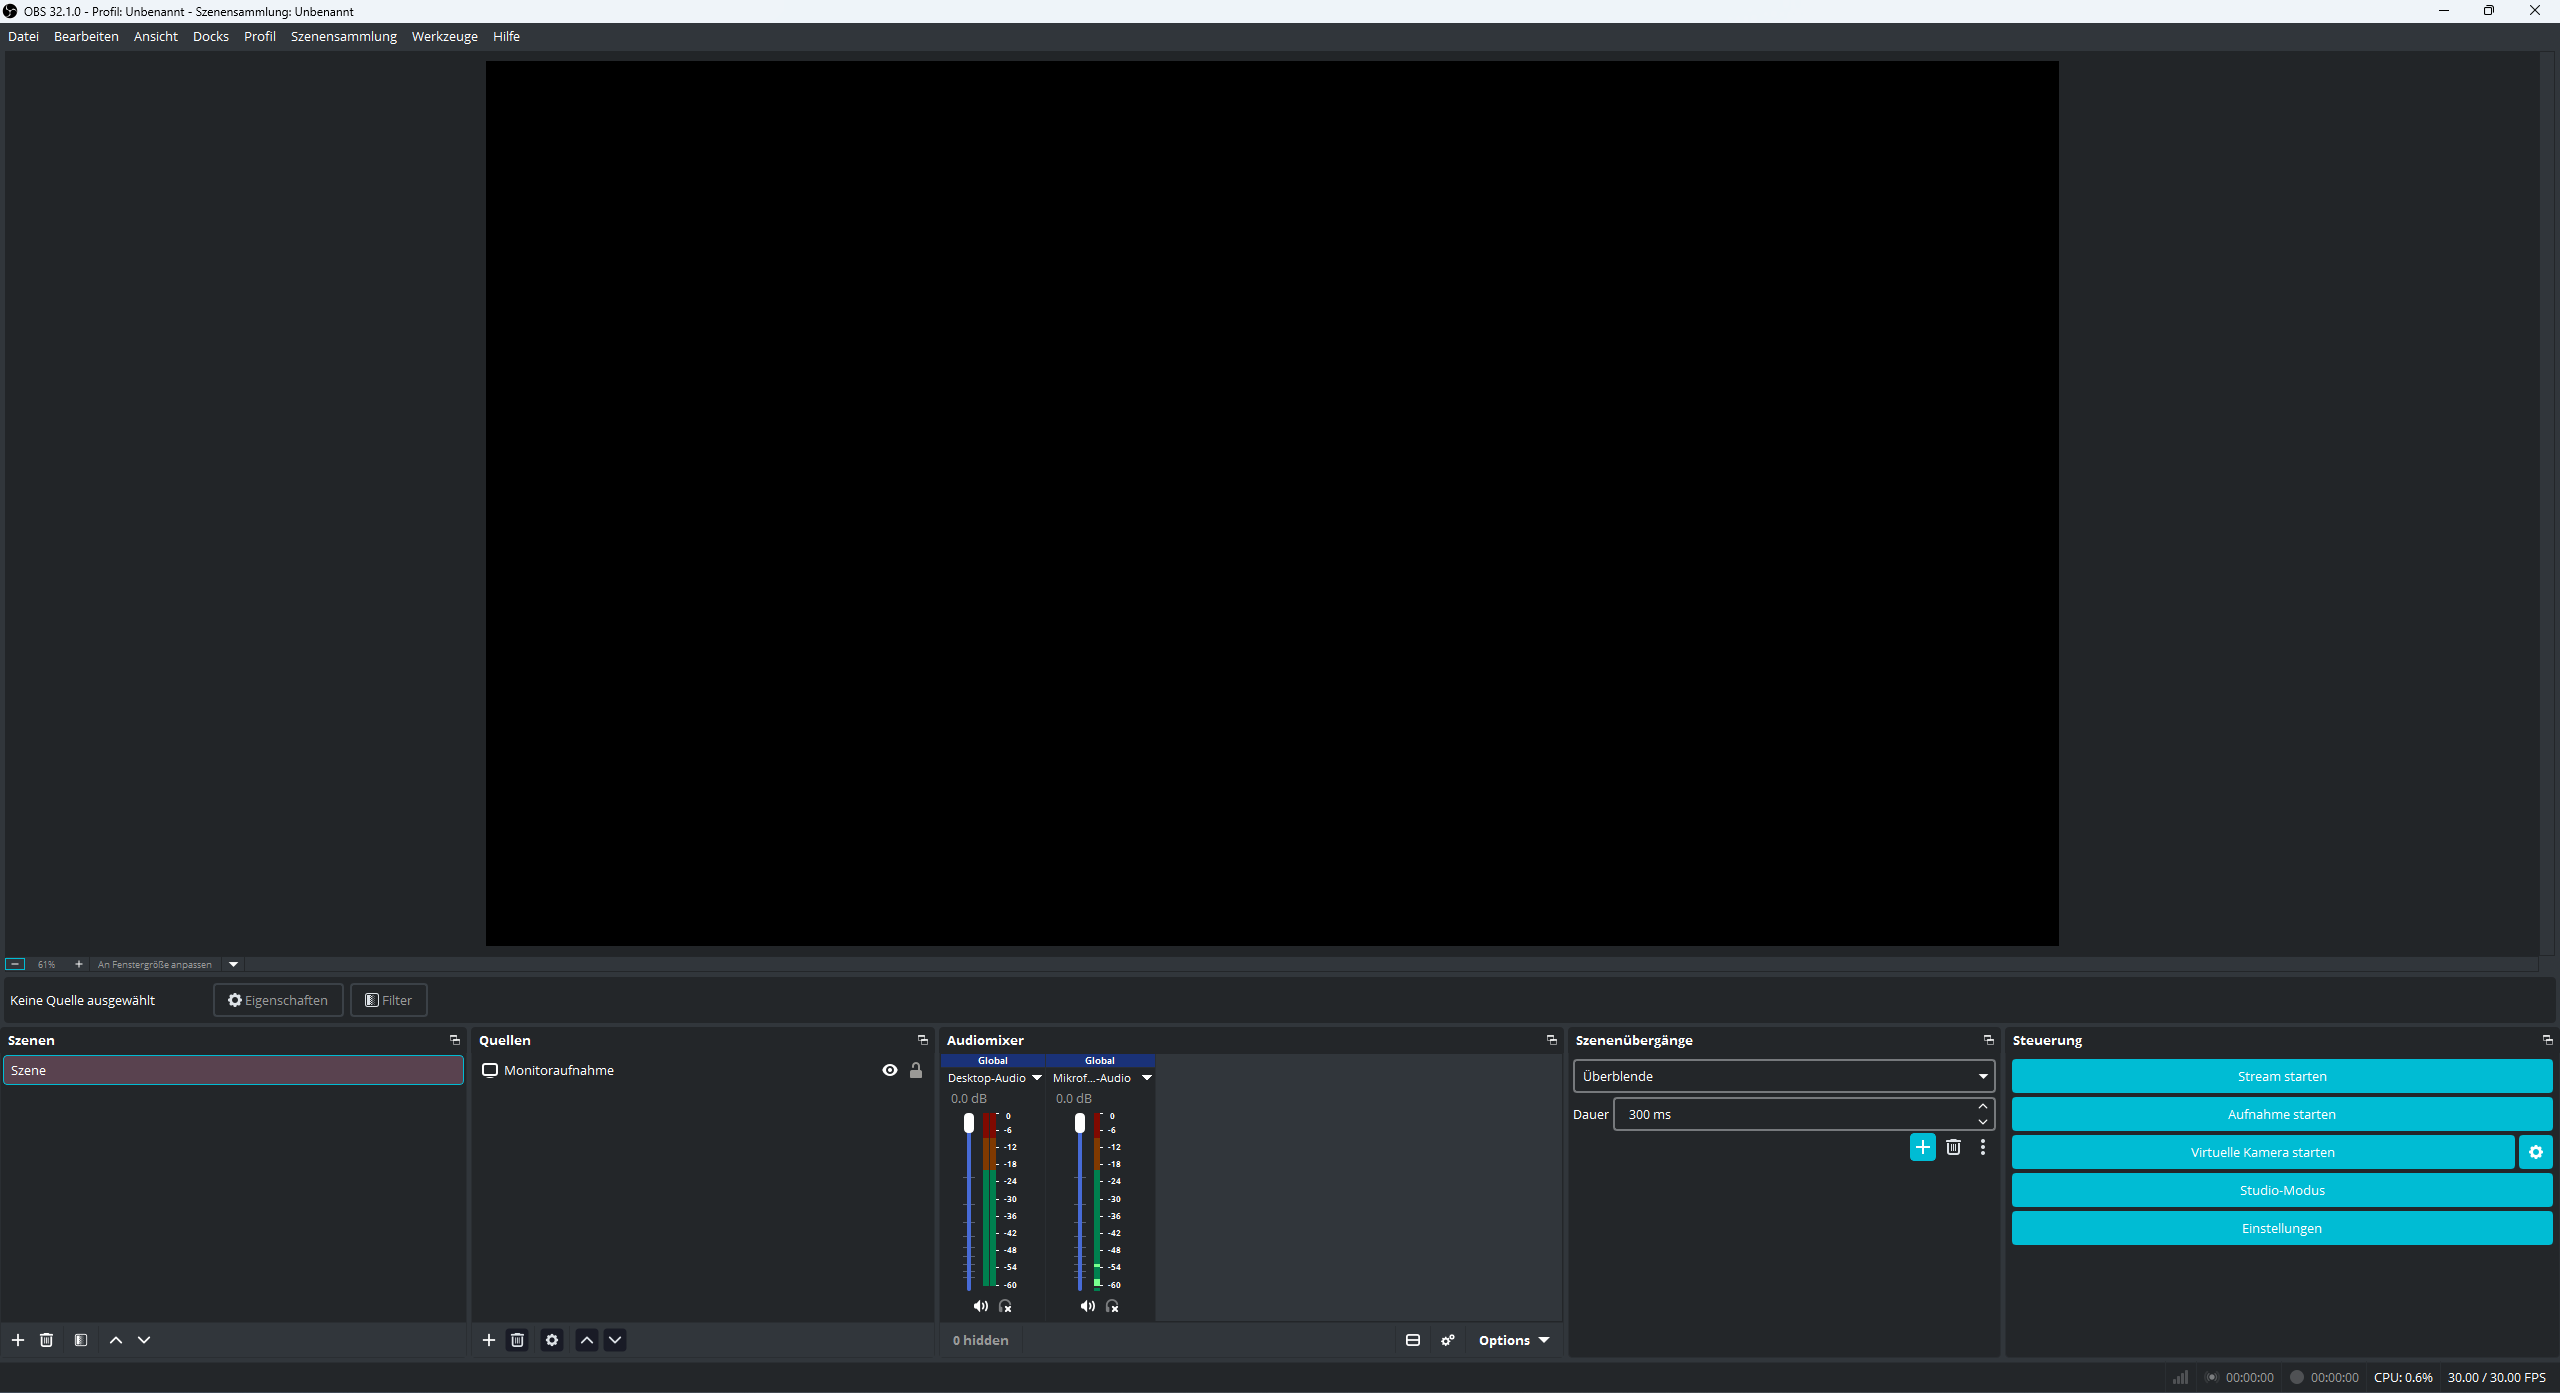Image resolution: width=2560 pixels, height=1393 pixels.
Task: Click the Eigenschaften button
Action: point(278,1000)
